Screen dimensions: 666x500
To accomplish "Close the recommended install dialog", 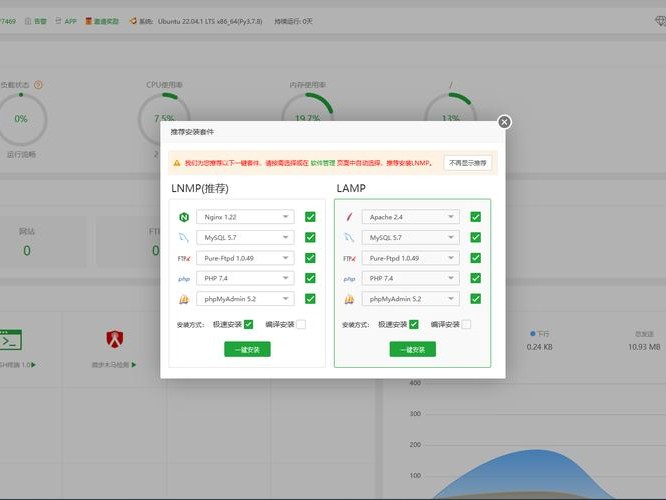I will [504, 122].
